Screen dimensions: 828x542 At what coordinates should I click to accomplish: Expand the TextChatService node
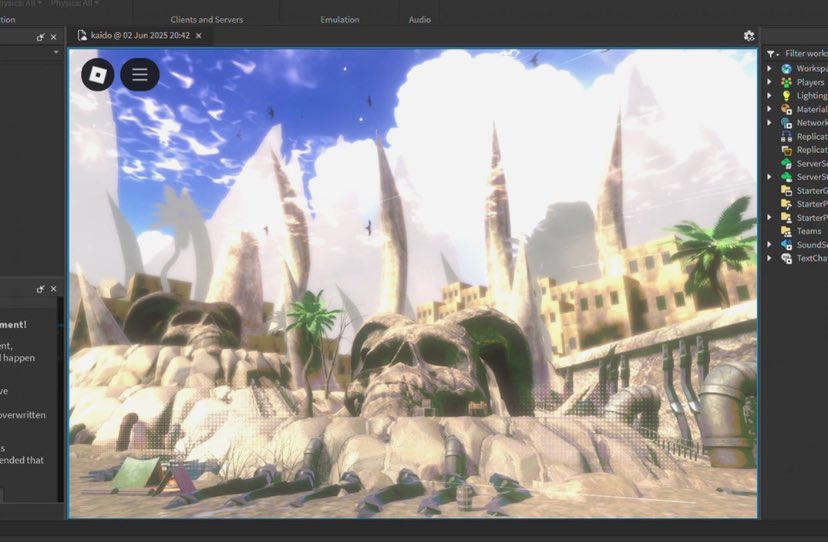pyautogui.click(x=769, y=258)
